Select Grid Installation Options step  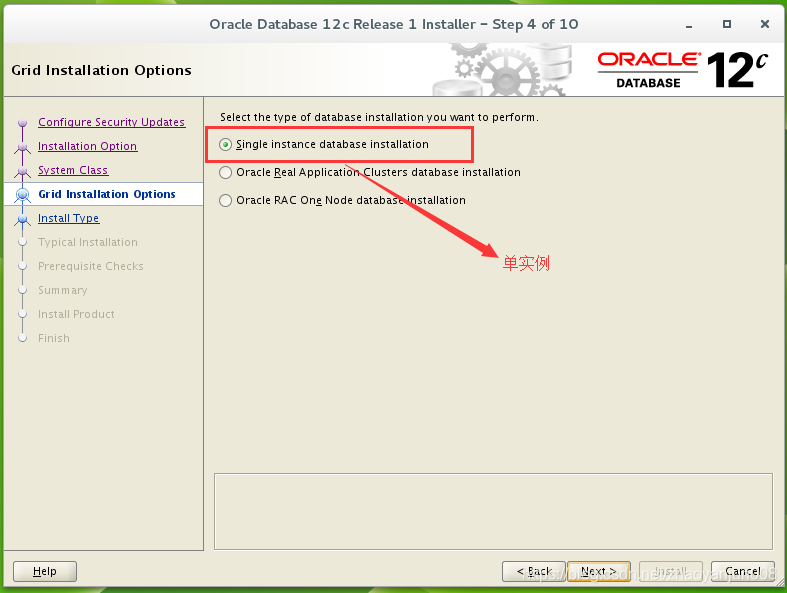tap(107, 194)
